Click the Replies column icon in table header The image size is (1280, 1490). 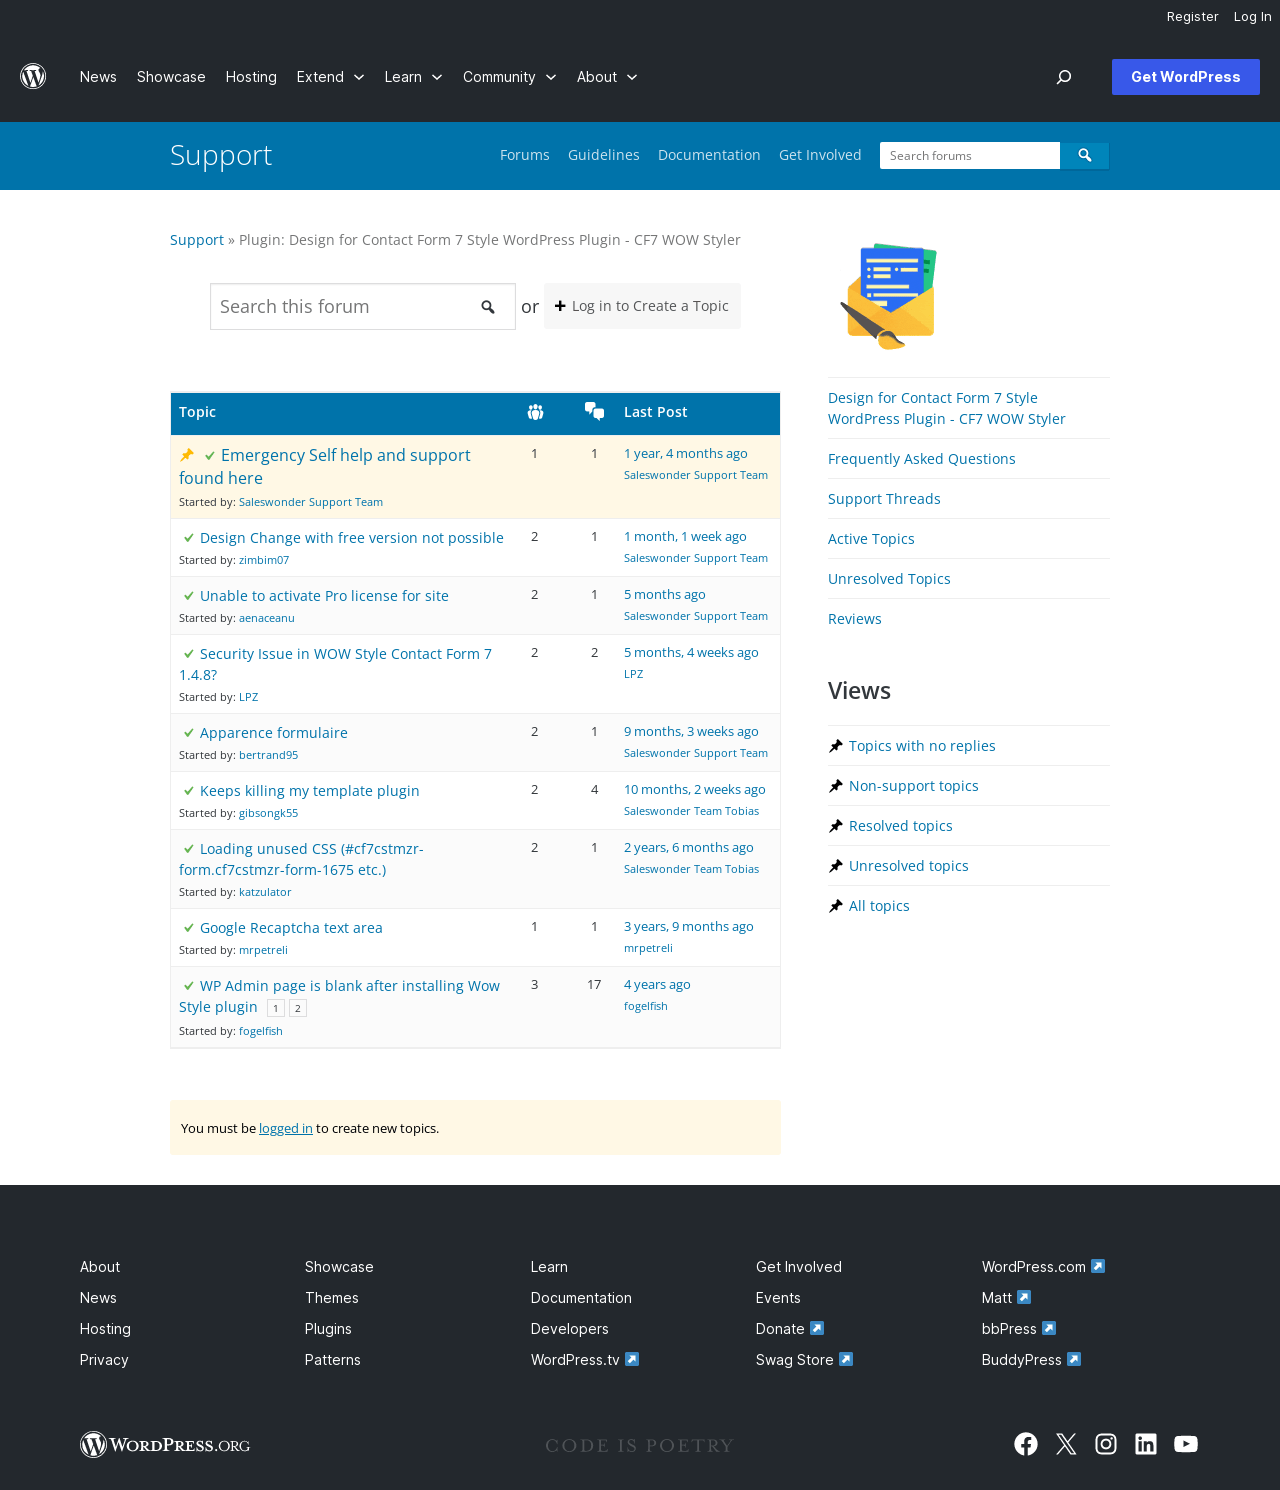tap(594, 412)
